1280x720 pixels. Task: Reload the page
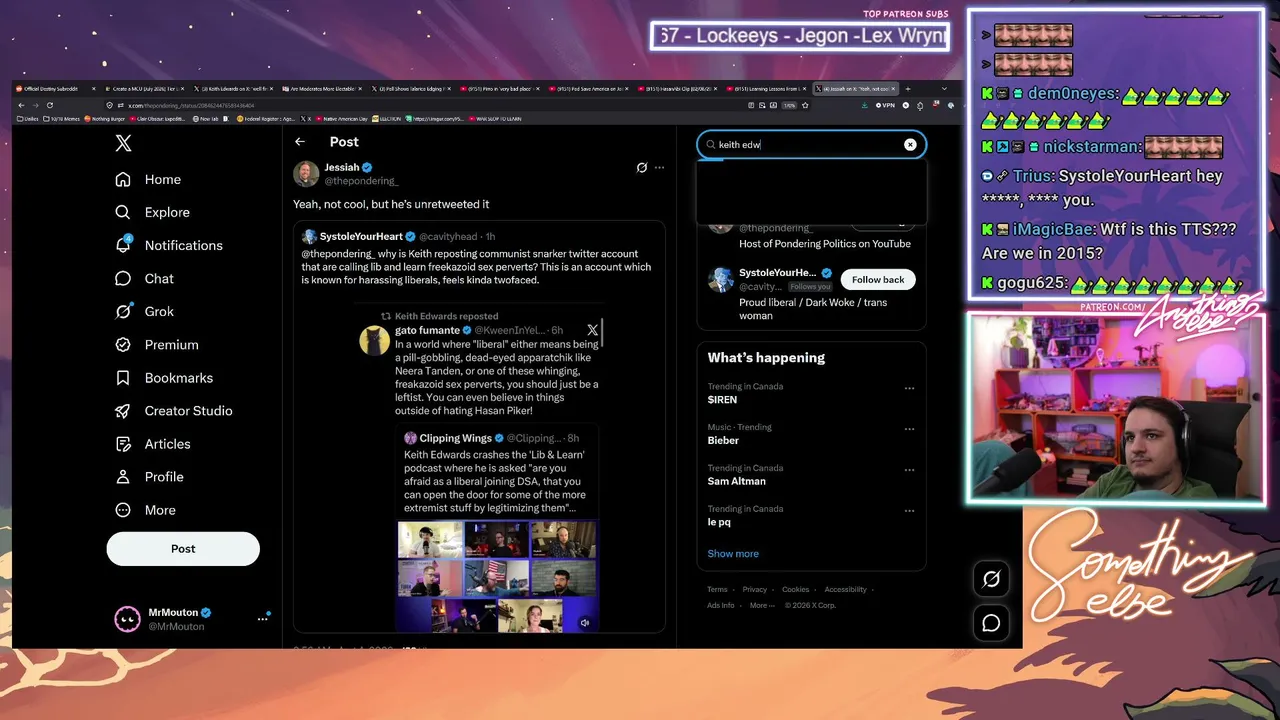click(49, 105)
